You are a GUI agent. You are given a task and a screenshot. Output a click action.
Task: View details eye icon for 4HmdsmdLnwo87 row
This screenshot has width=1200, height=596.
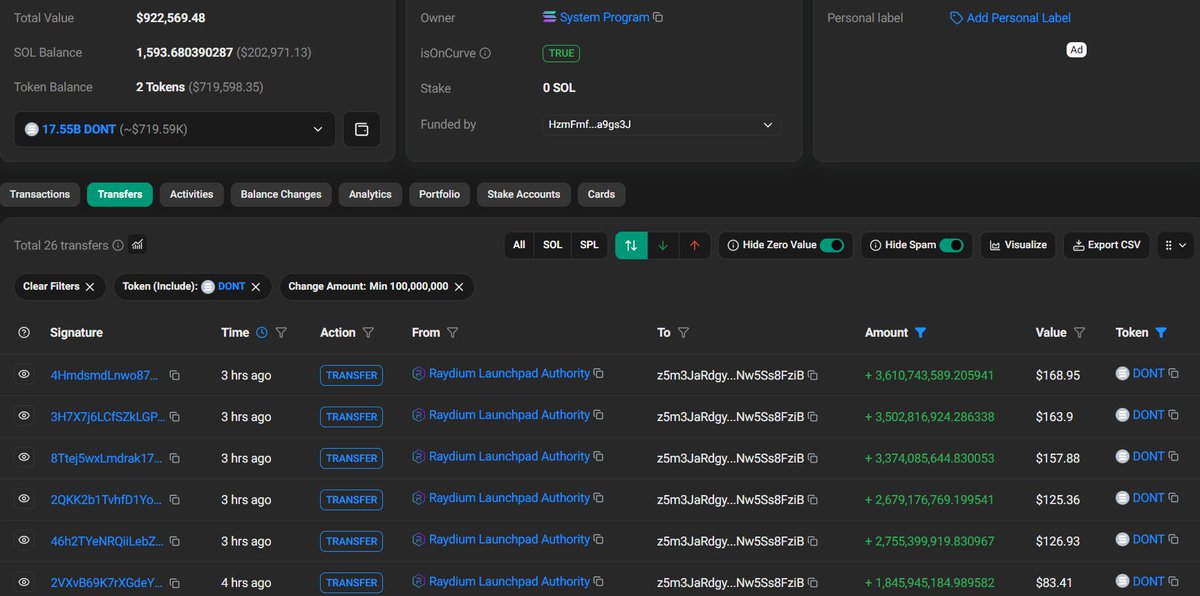[24, 375]
